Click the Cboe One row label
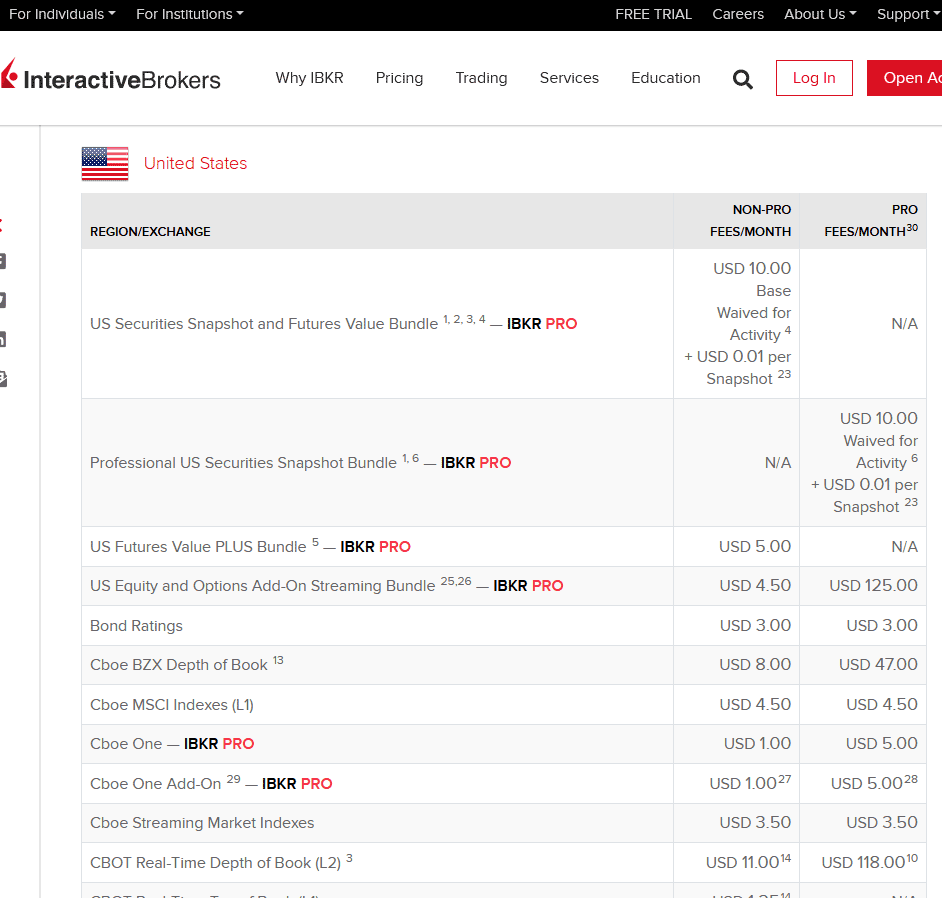This screenshot has width=942, height=898. 126,744
